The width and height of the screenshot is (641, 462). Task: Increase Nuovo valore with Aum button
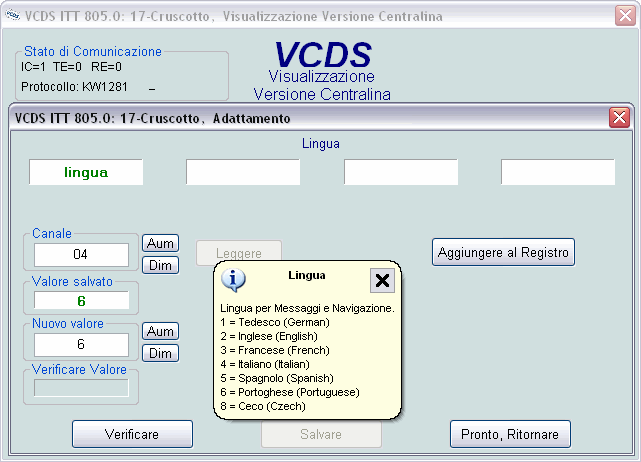(160, 331)
